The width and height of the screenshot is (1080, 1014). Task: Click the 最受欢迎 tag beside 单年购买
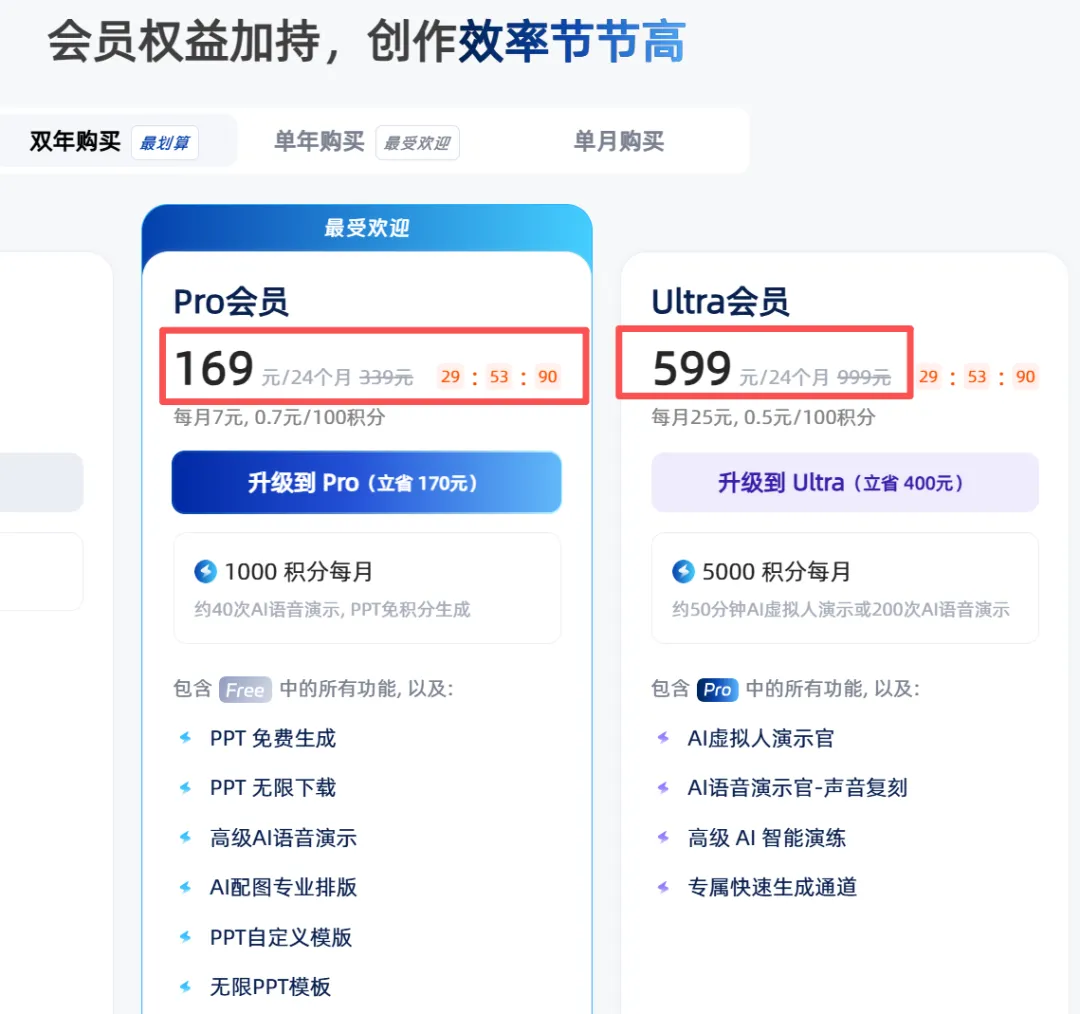(x=417, y=143)
